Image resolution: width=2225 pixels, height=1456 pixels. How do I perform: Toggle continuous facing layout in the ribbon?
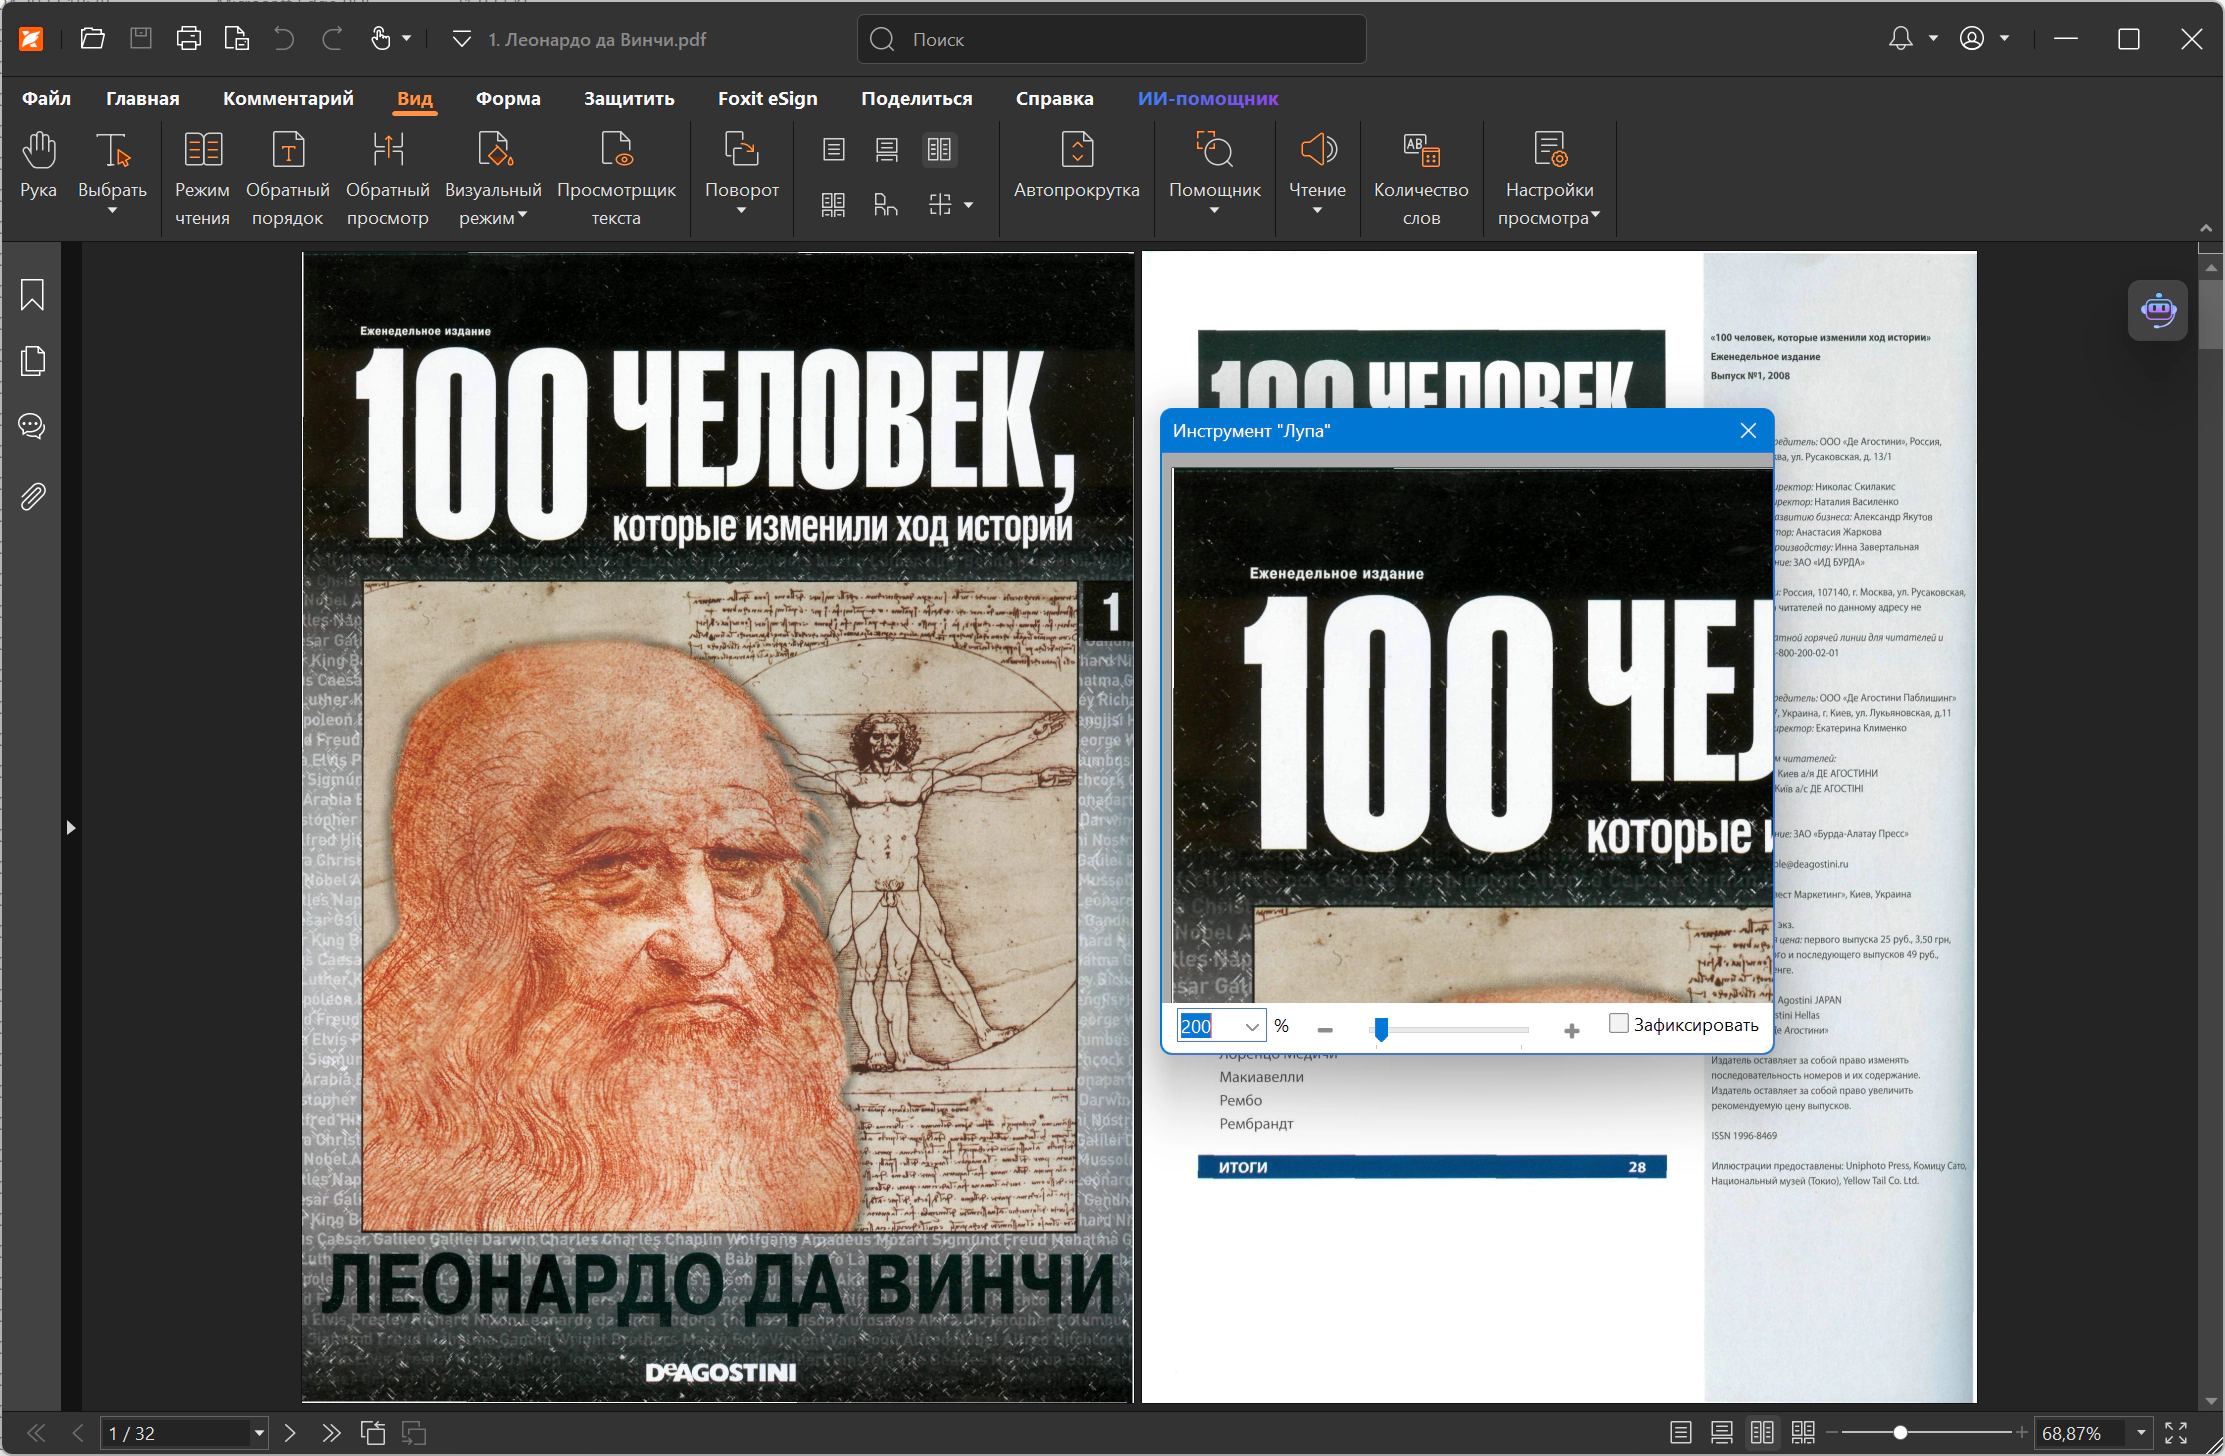(834, 205)
